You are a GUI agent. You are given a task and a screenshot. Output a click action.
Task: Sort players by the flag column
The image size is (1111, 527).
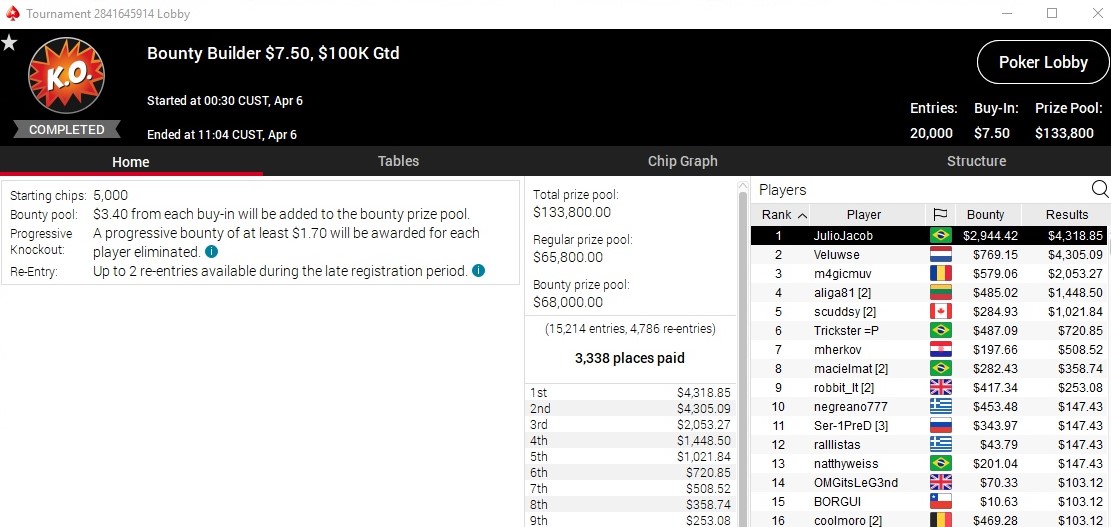click(x=939, y=215)
